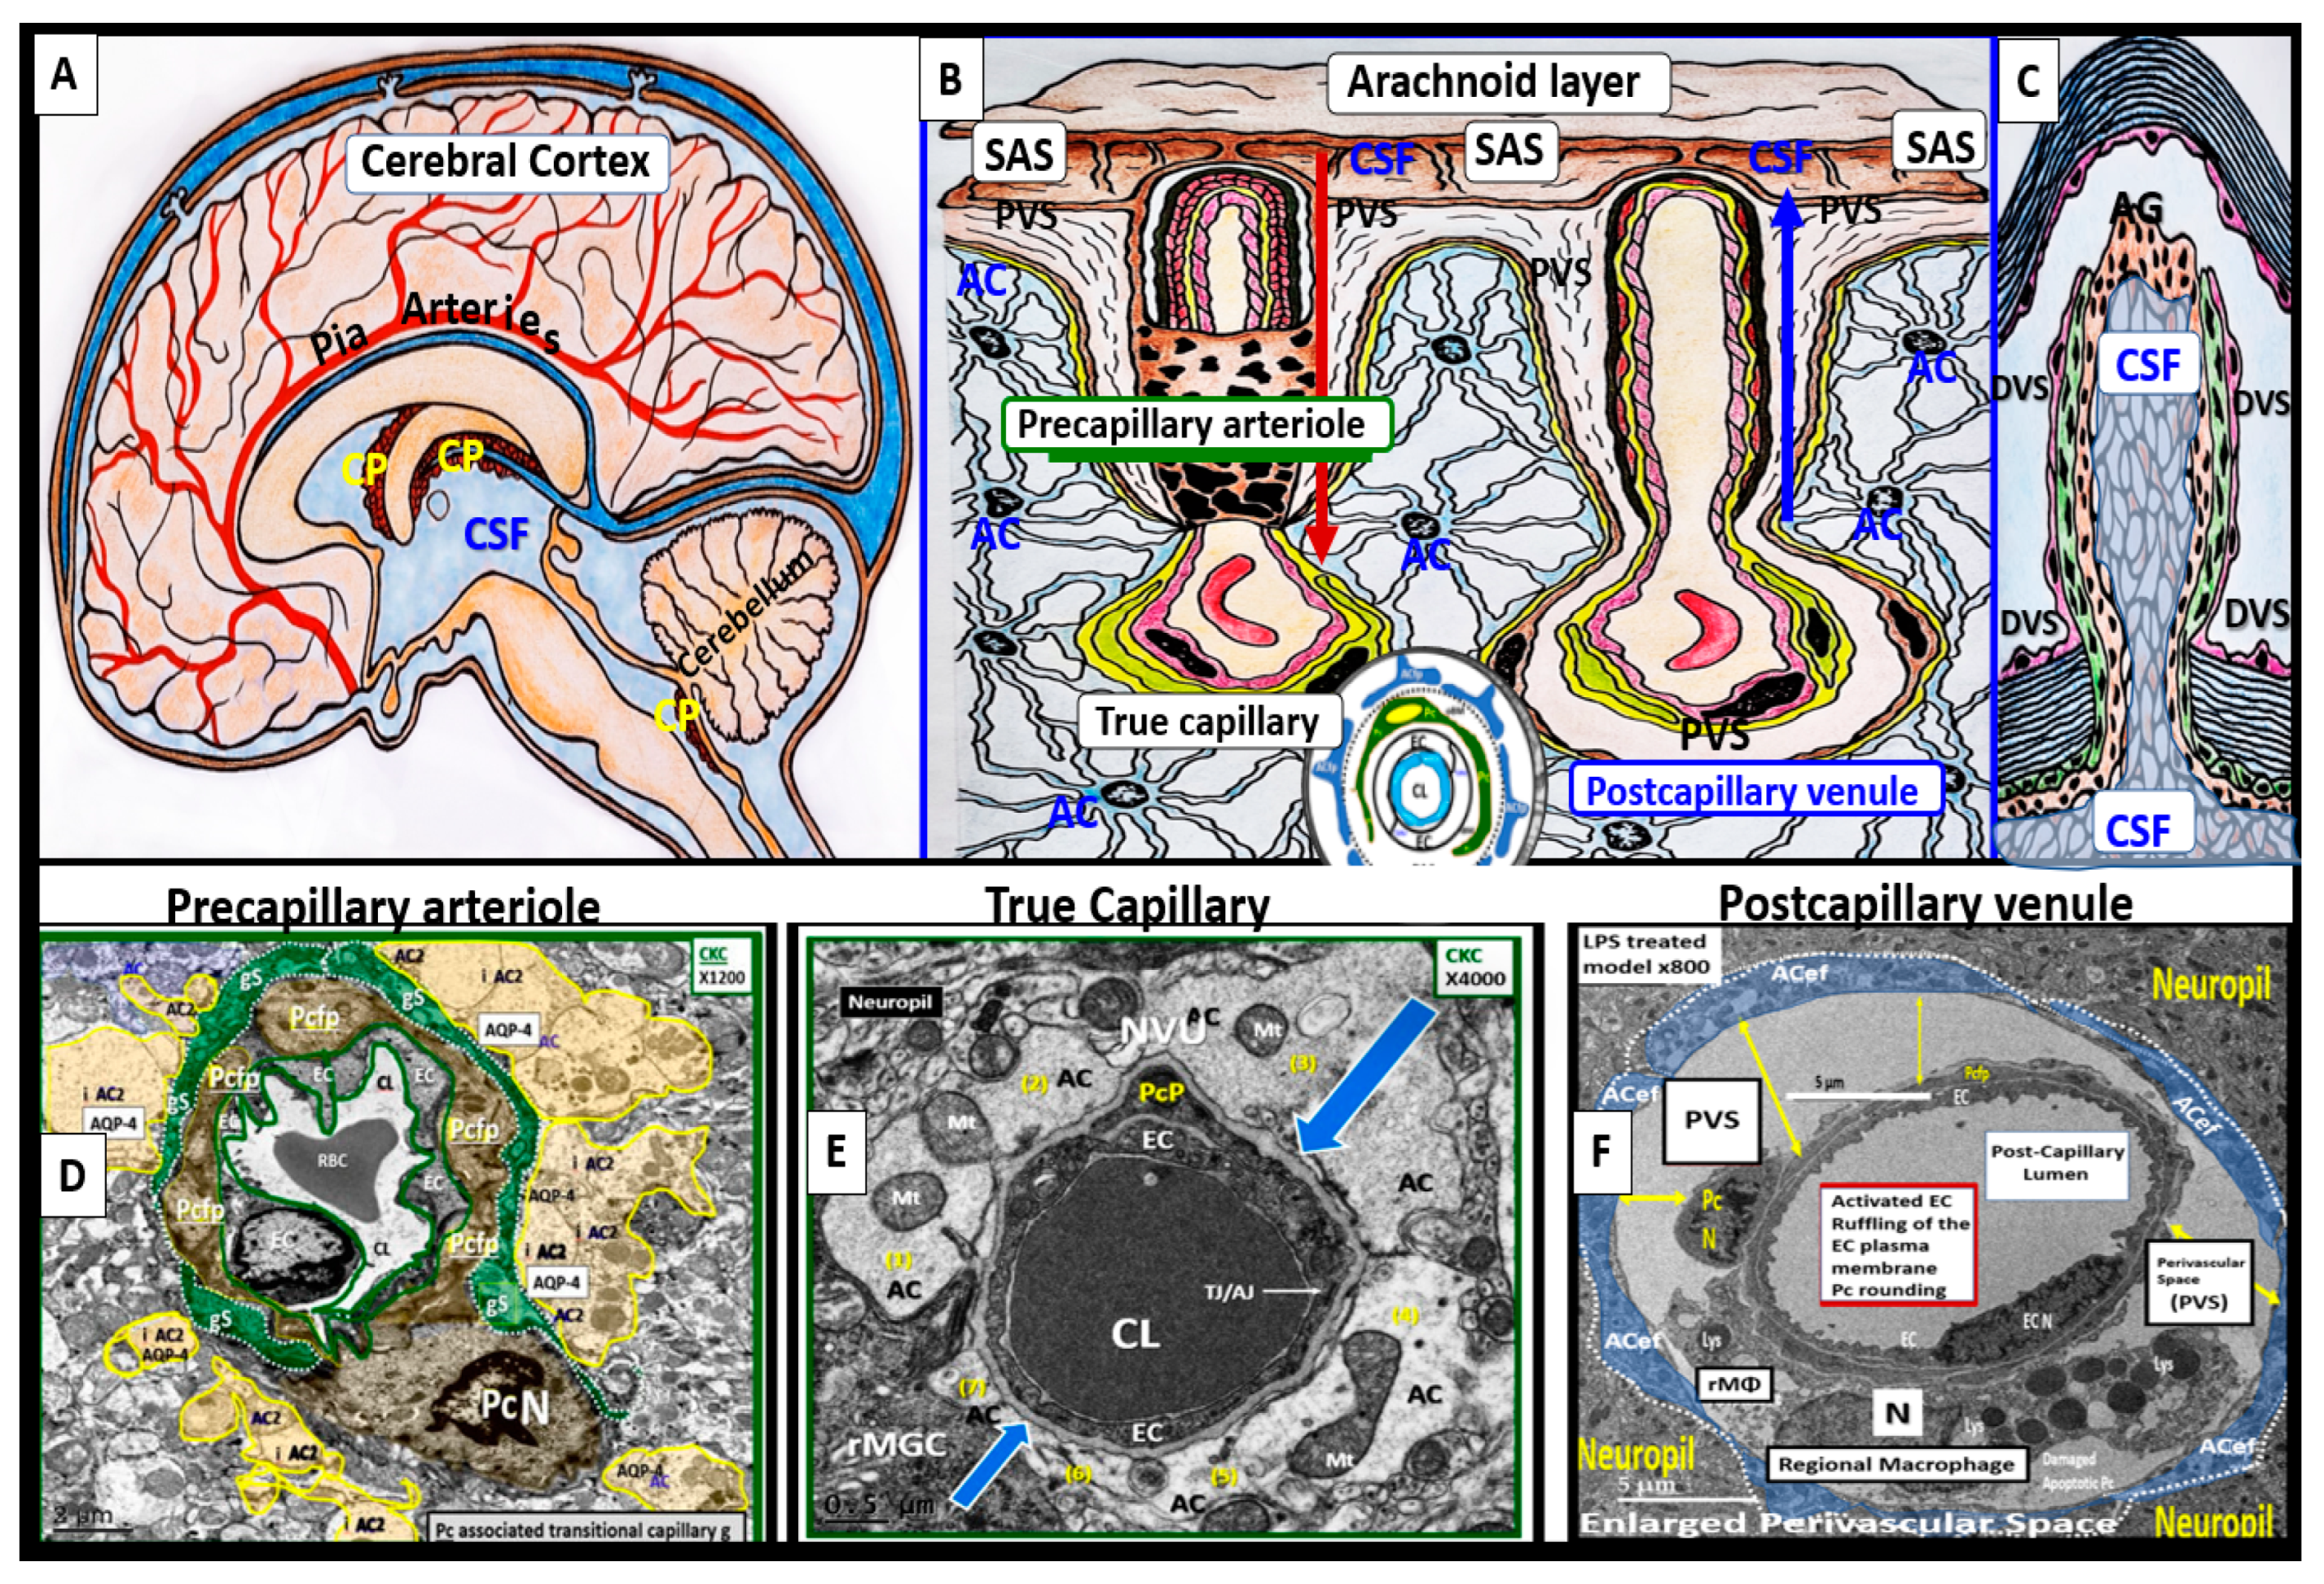Click the red-bordered Activated EC text box
2324x1584 pixels.
coord(1898,1245)
